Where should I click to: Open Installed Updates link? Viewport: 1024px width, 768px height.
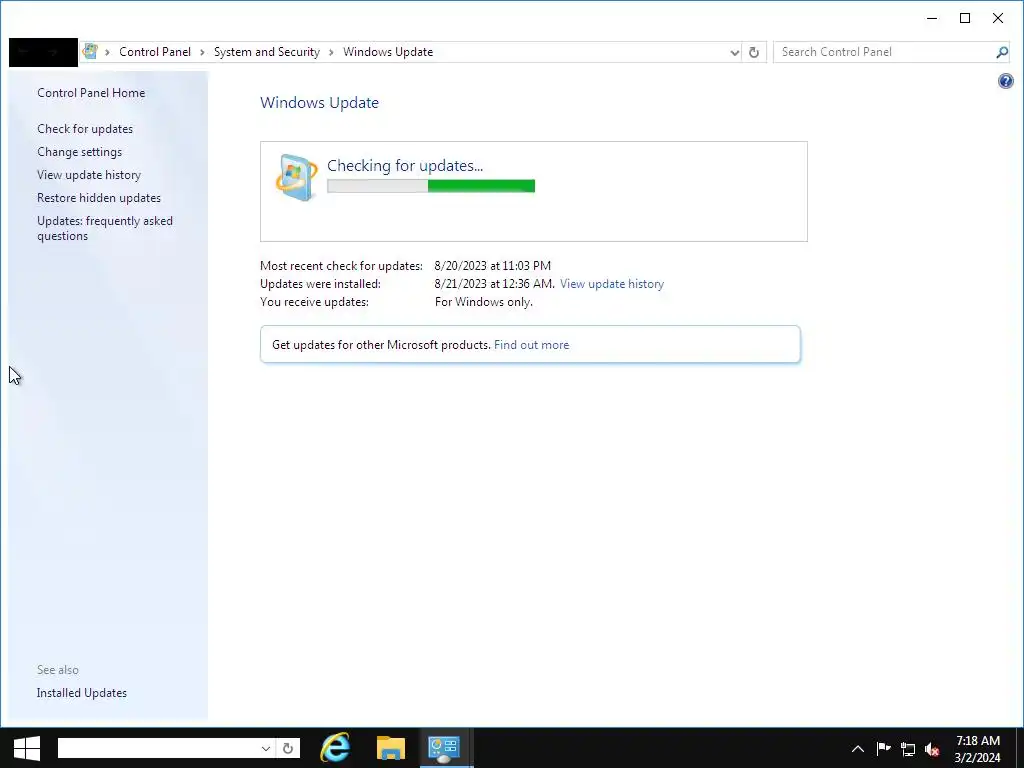pos(82,693)
